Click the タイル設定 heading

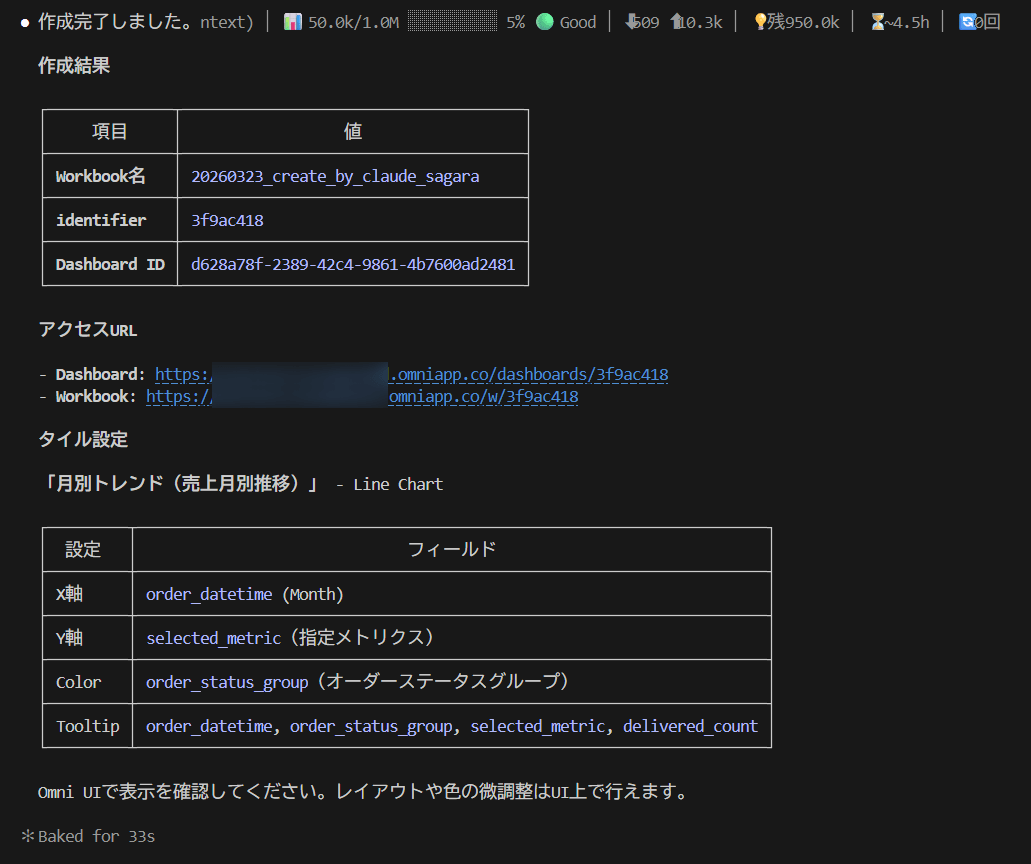(x=83, y=440)
